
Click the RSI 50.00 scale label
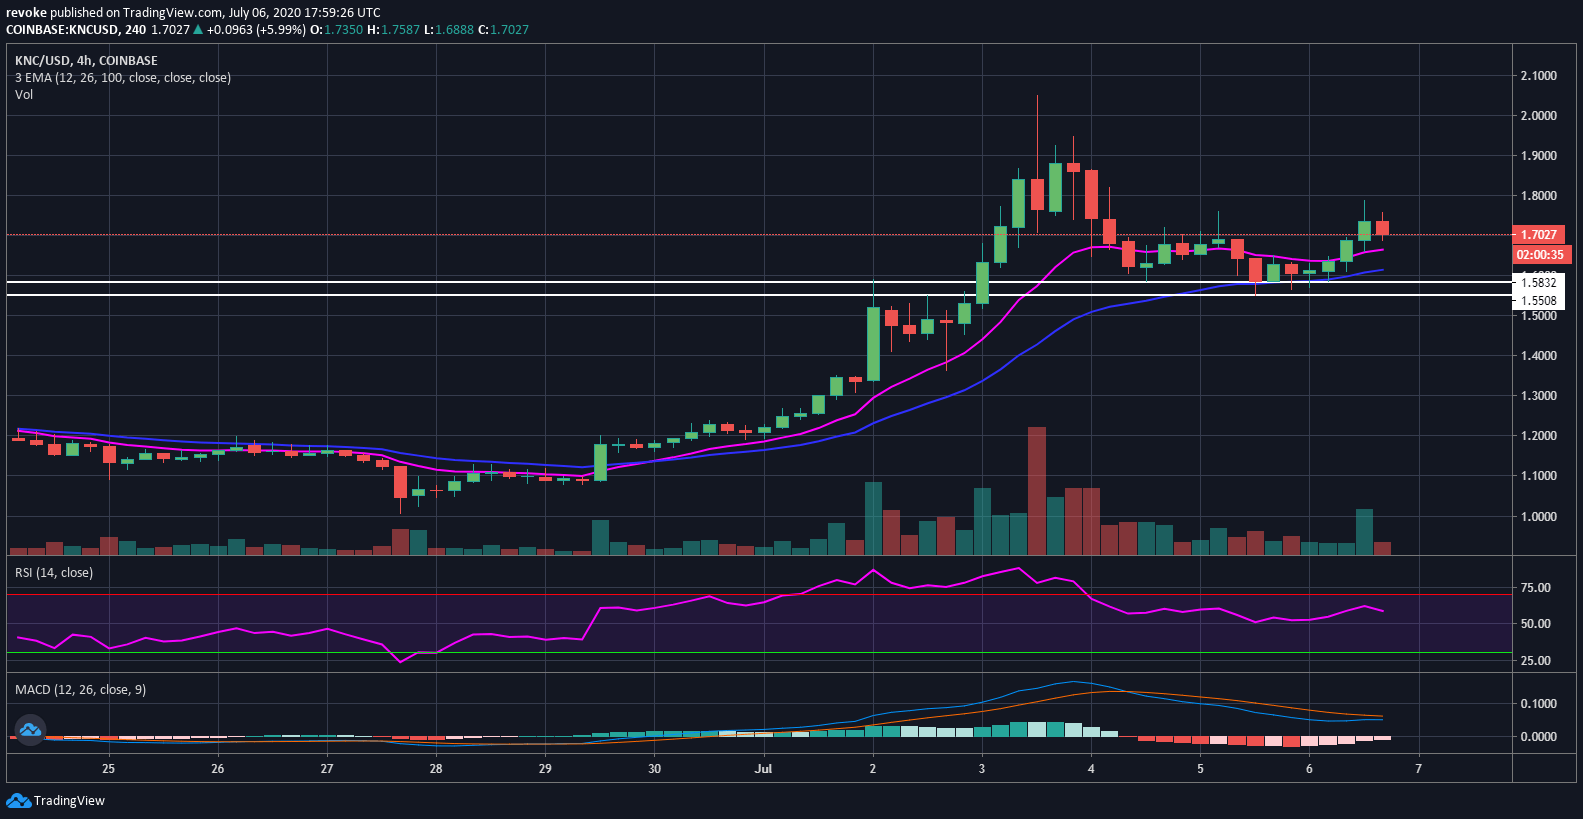[x=1536, y=624]
